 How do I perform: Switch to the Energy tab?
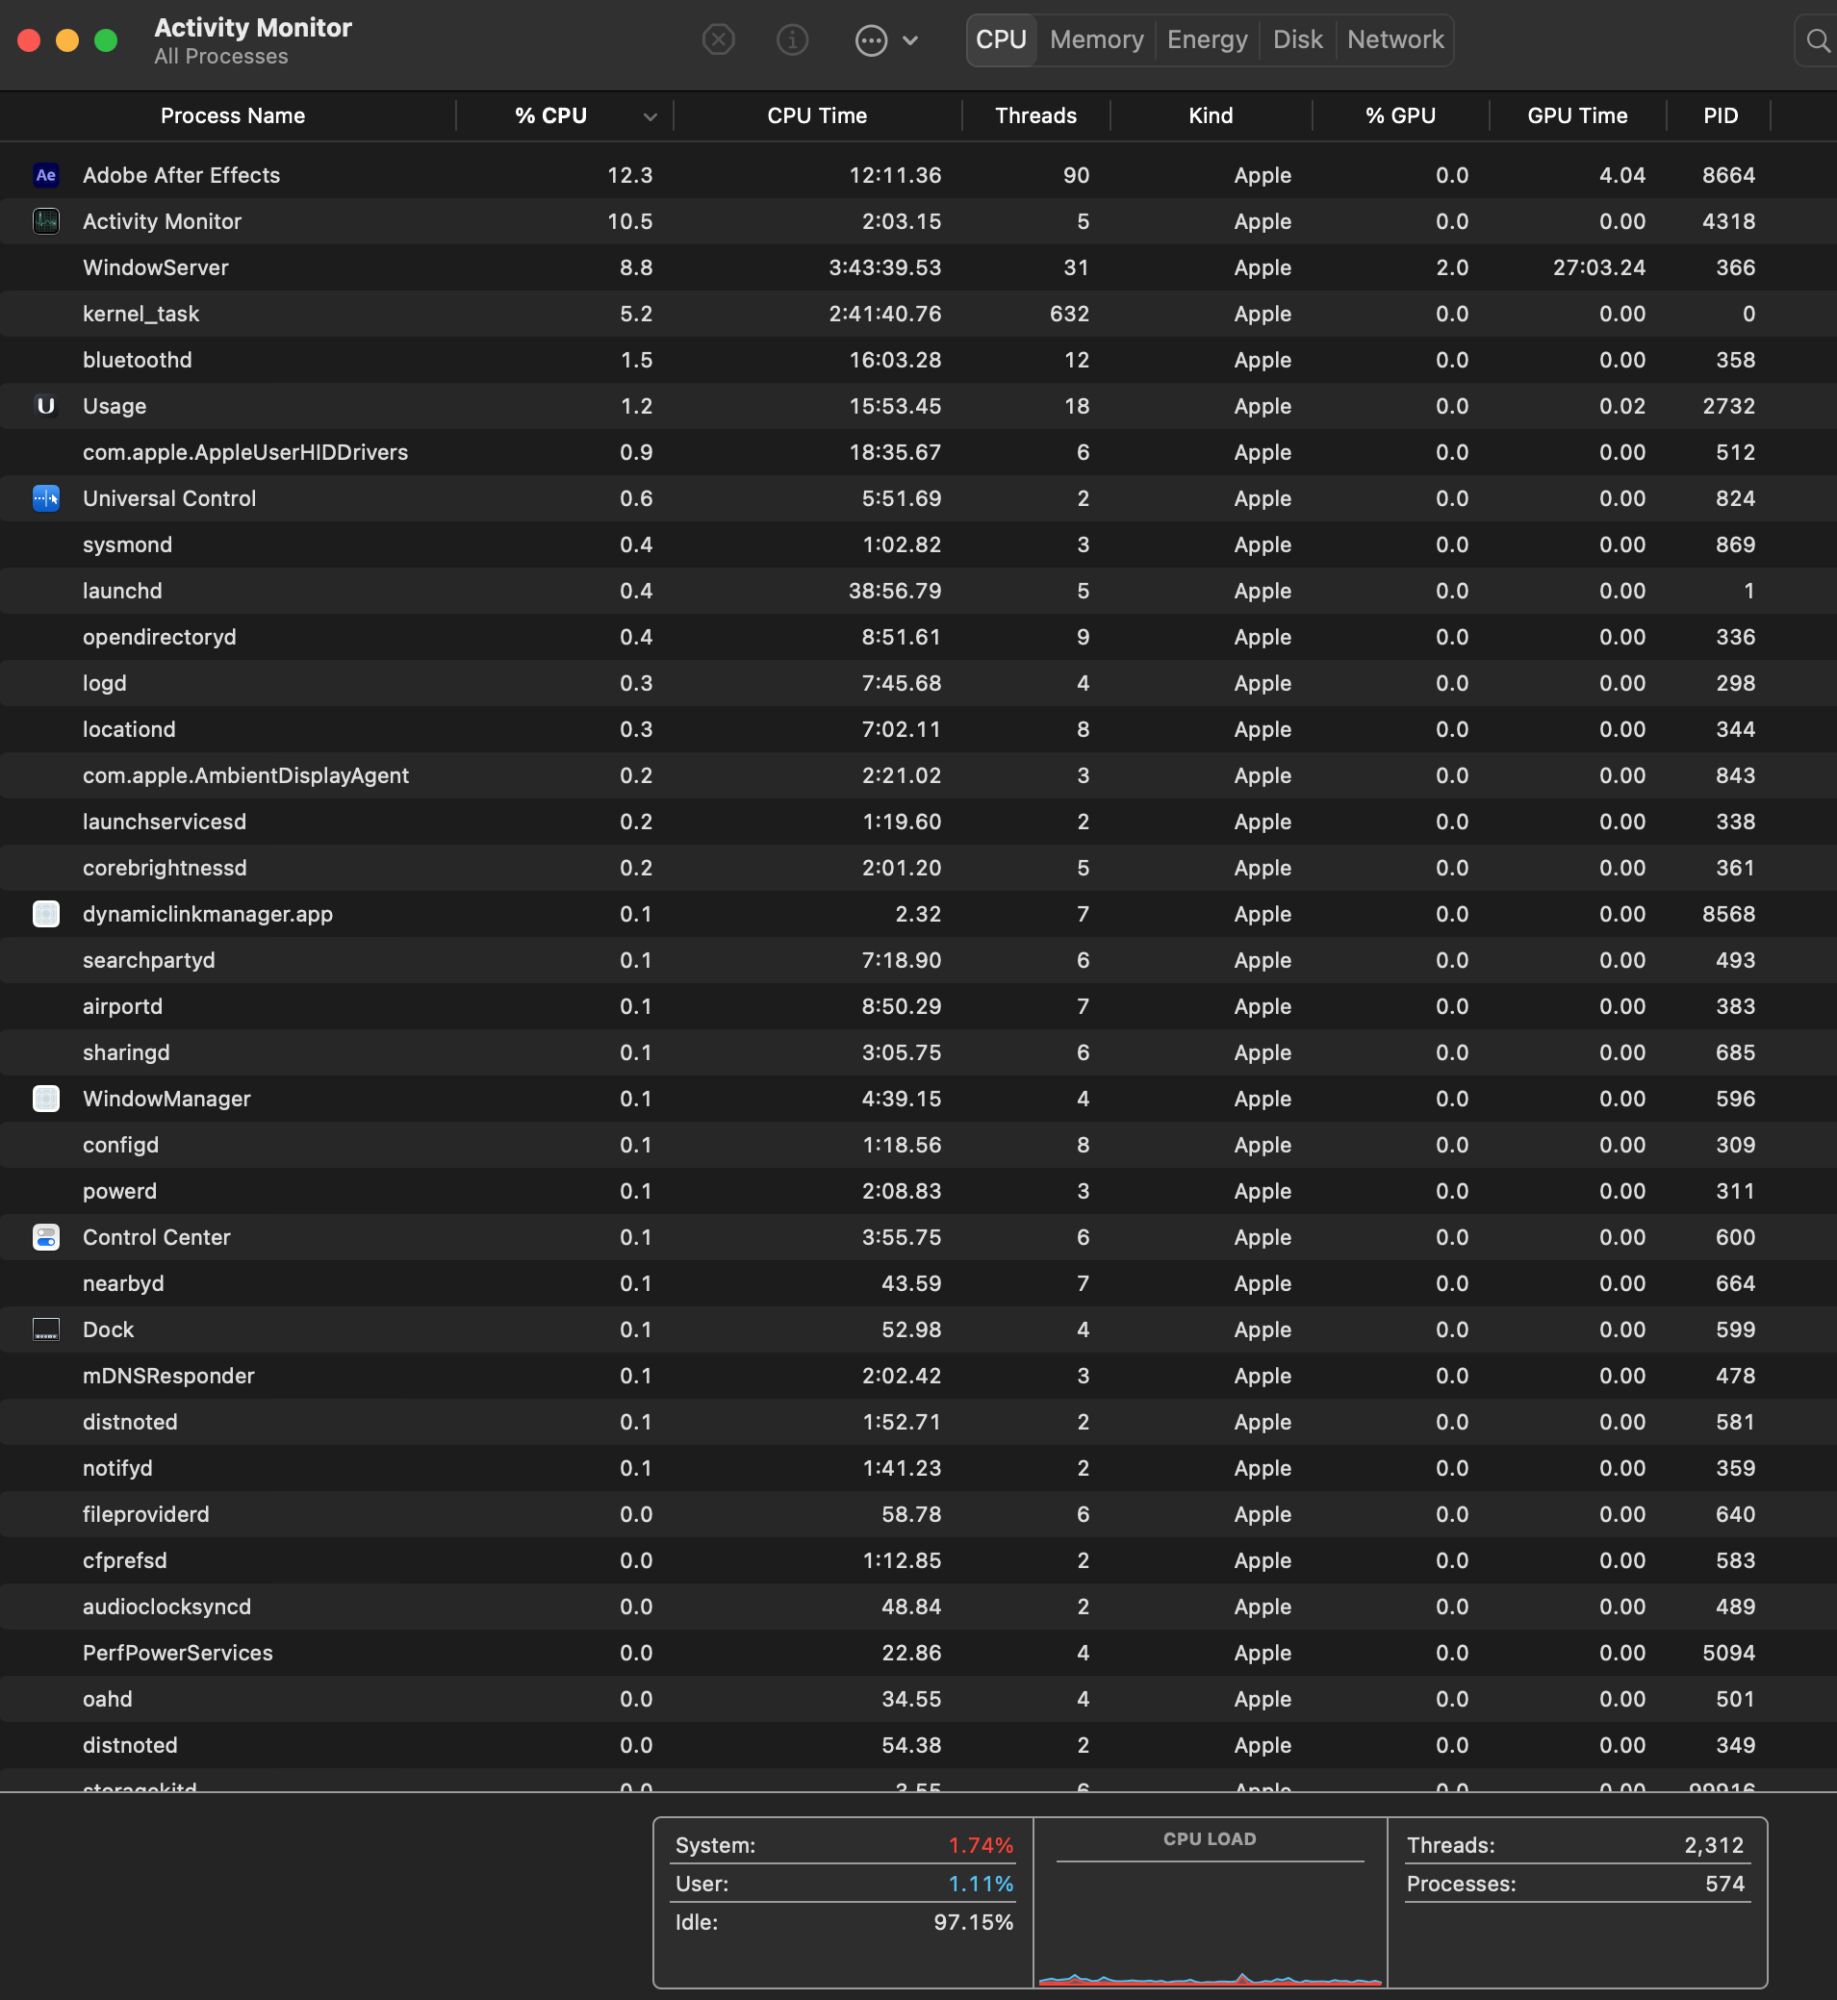click(x=1207, y=40)
